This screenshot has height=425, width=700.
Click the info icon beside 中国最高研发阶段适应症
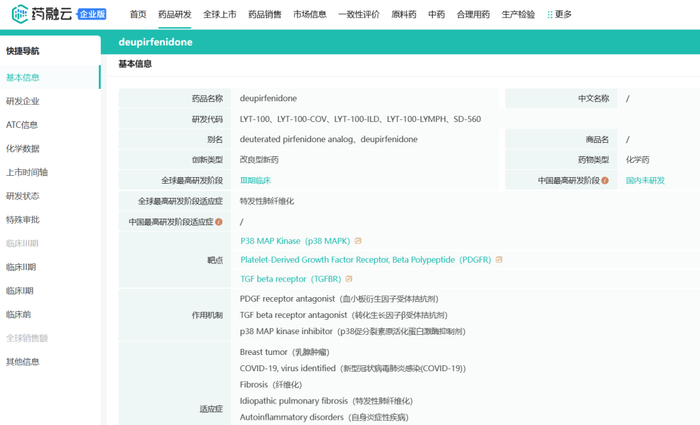pos(219,222)
